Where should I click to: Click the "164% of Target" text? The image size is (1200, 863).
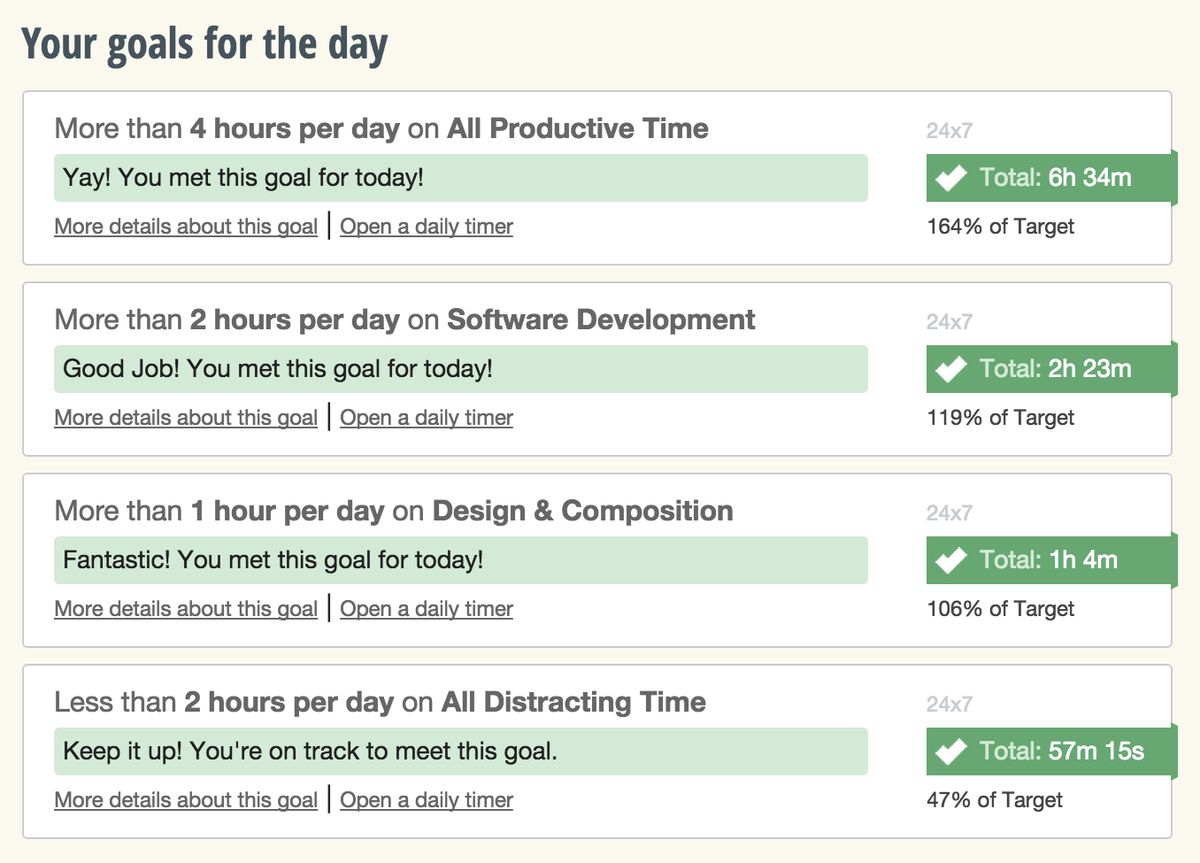1000,227
